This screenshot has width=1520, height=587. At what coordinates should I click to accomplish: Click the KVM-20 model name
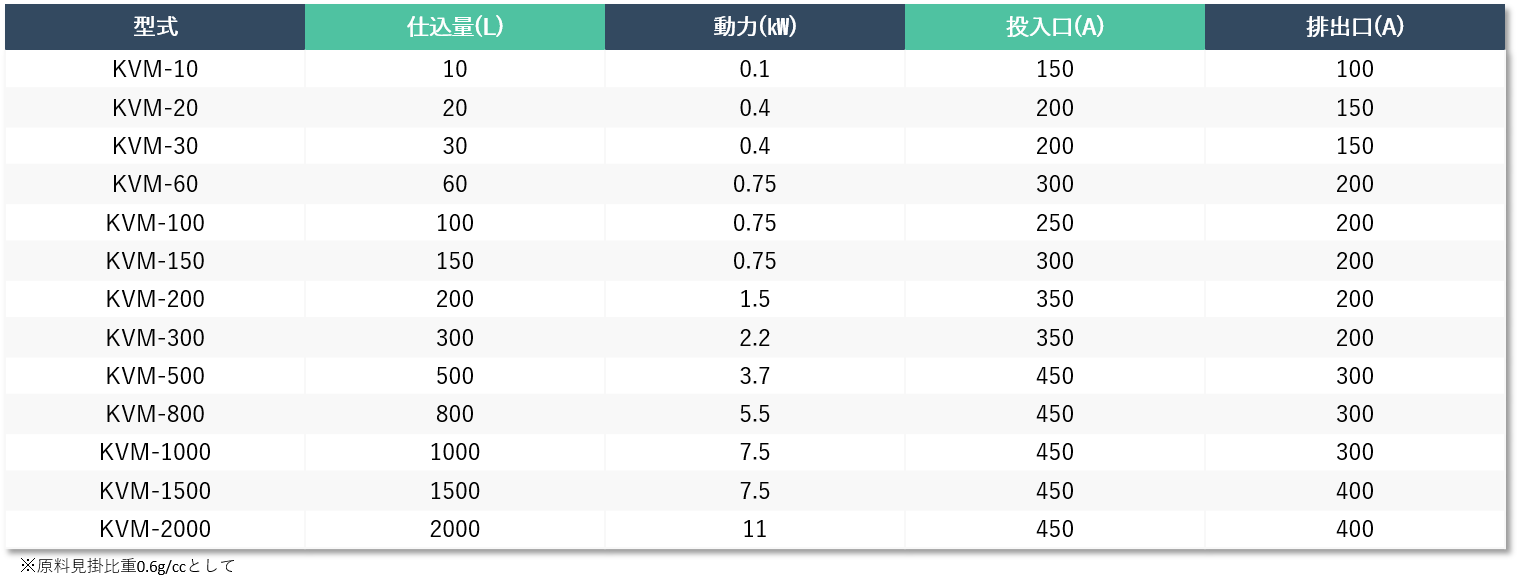pyautogui.click(x=155, y=108)
